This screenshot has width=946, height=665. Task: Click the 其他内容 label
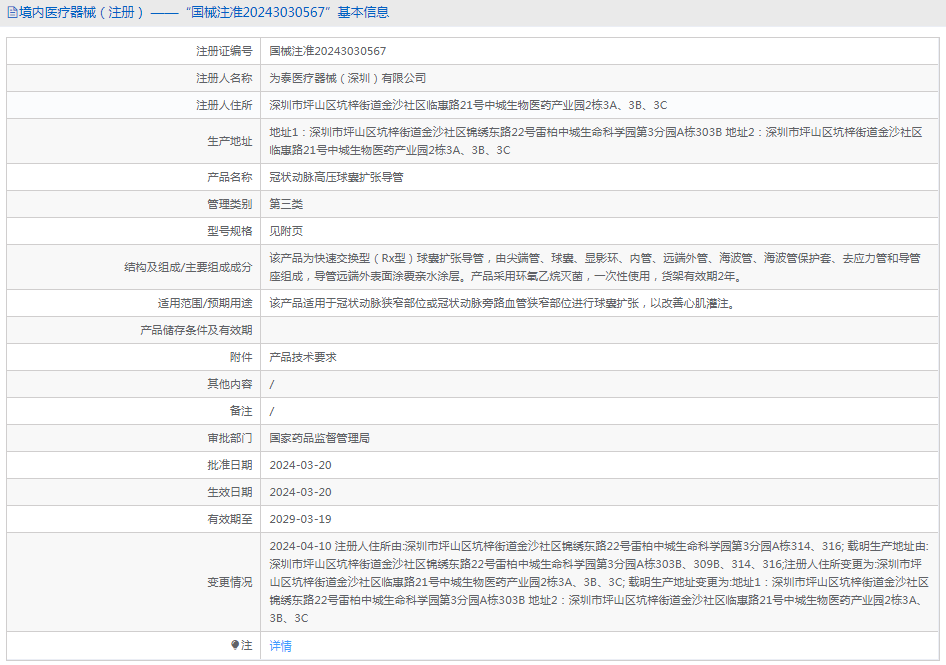[230, 384]
